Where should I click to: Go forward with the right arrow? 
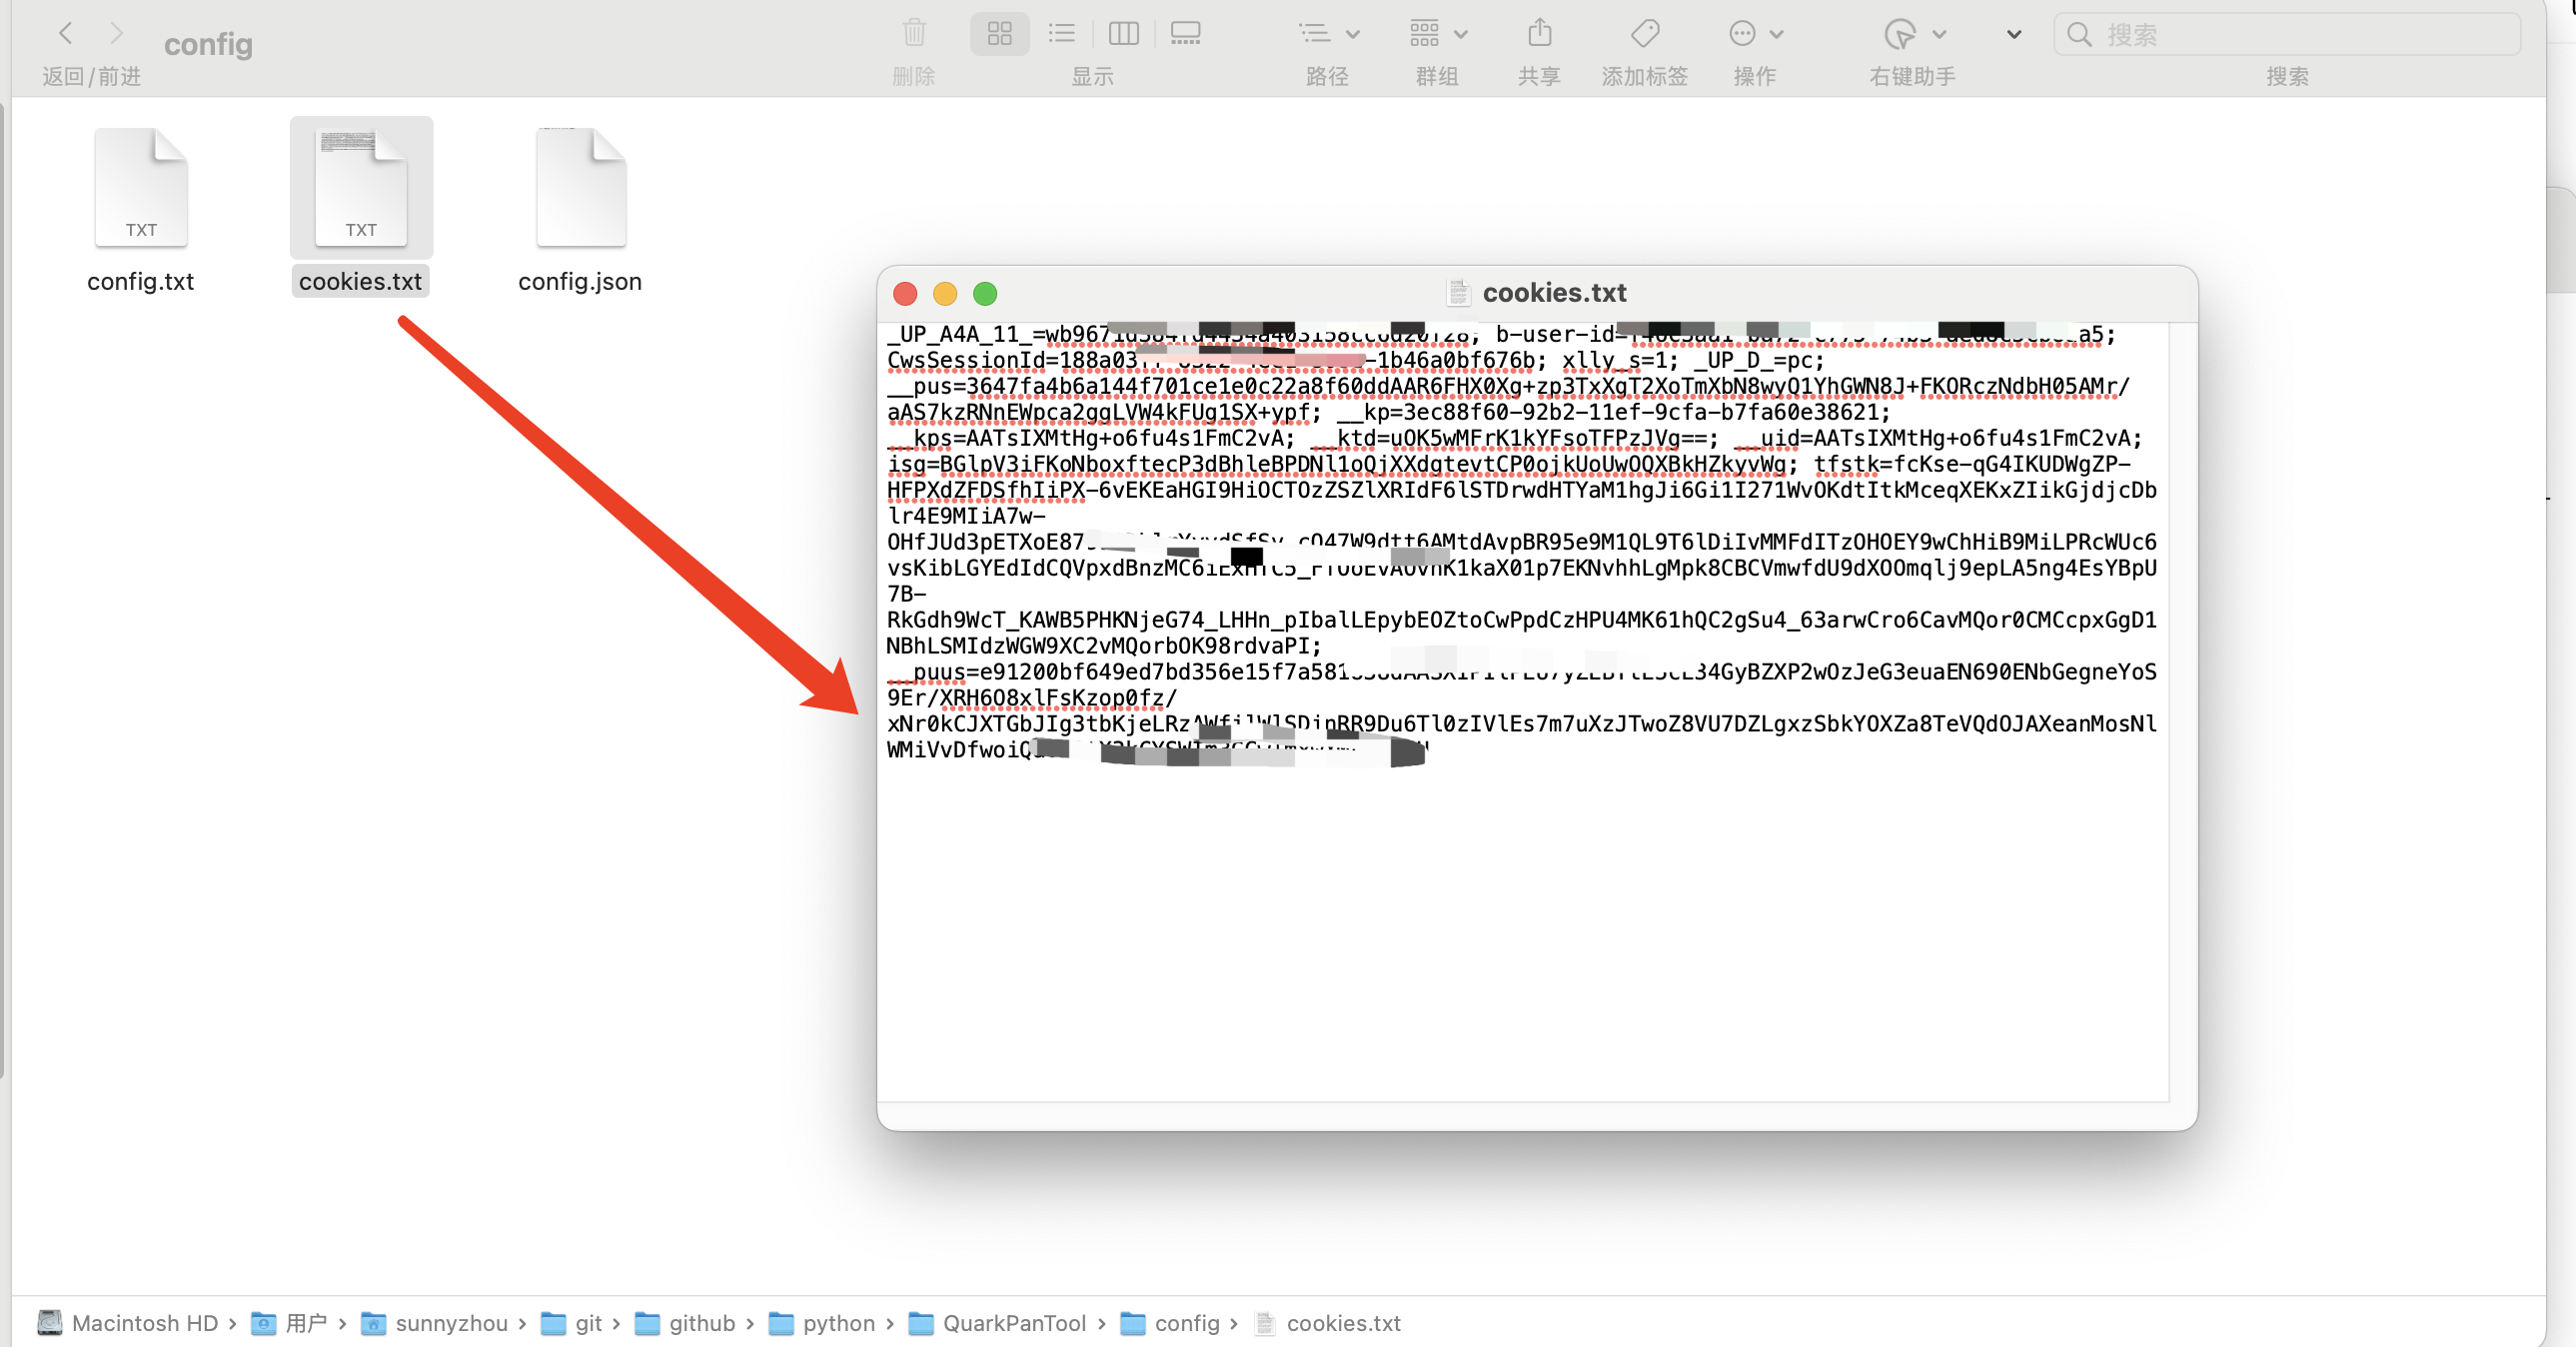click(116, 34)
